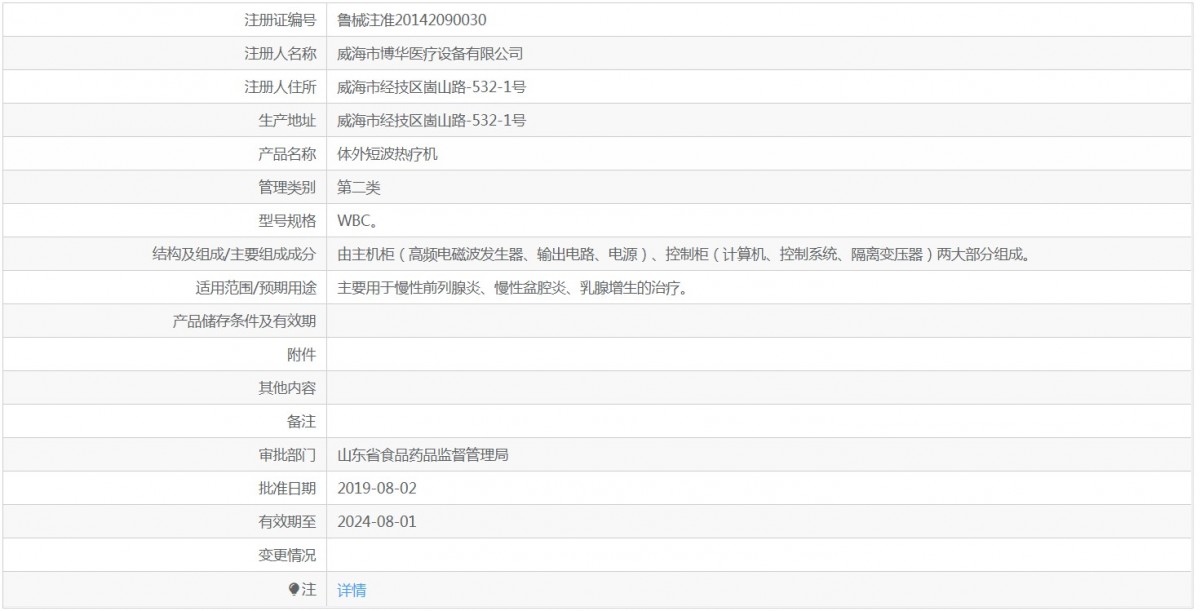Select expiry date 2024-08-01
This screenshot has height=611, width=1200.
[377, 522]
